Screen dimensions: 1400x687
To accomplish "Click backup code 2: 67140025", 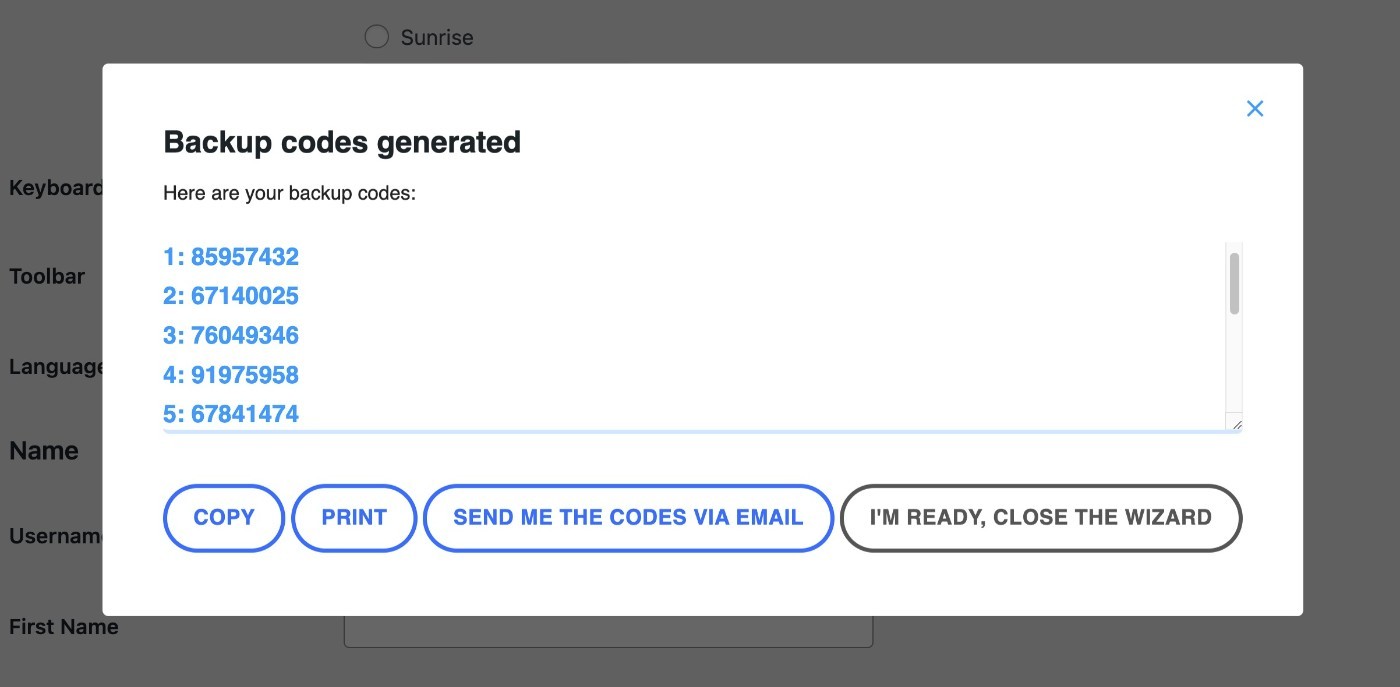I will point(231,296).
